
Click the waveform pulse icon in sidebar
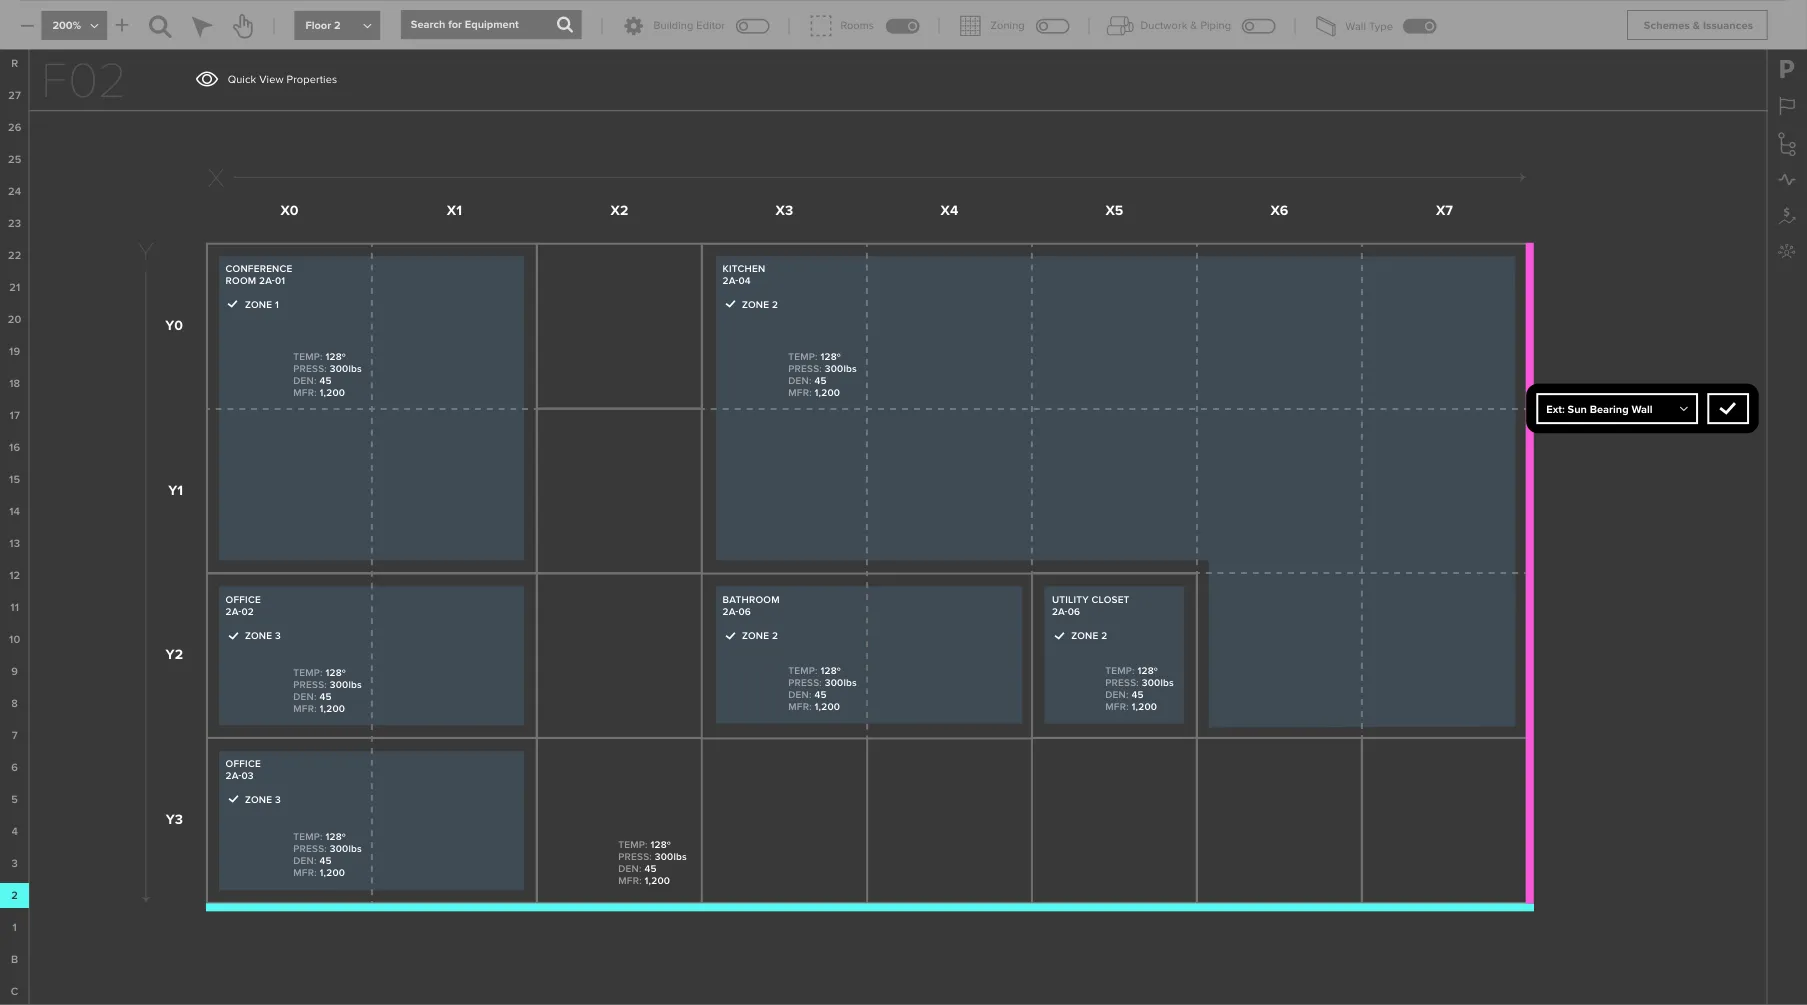pyautogui.click(x=1787, y=180)
